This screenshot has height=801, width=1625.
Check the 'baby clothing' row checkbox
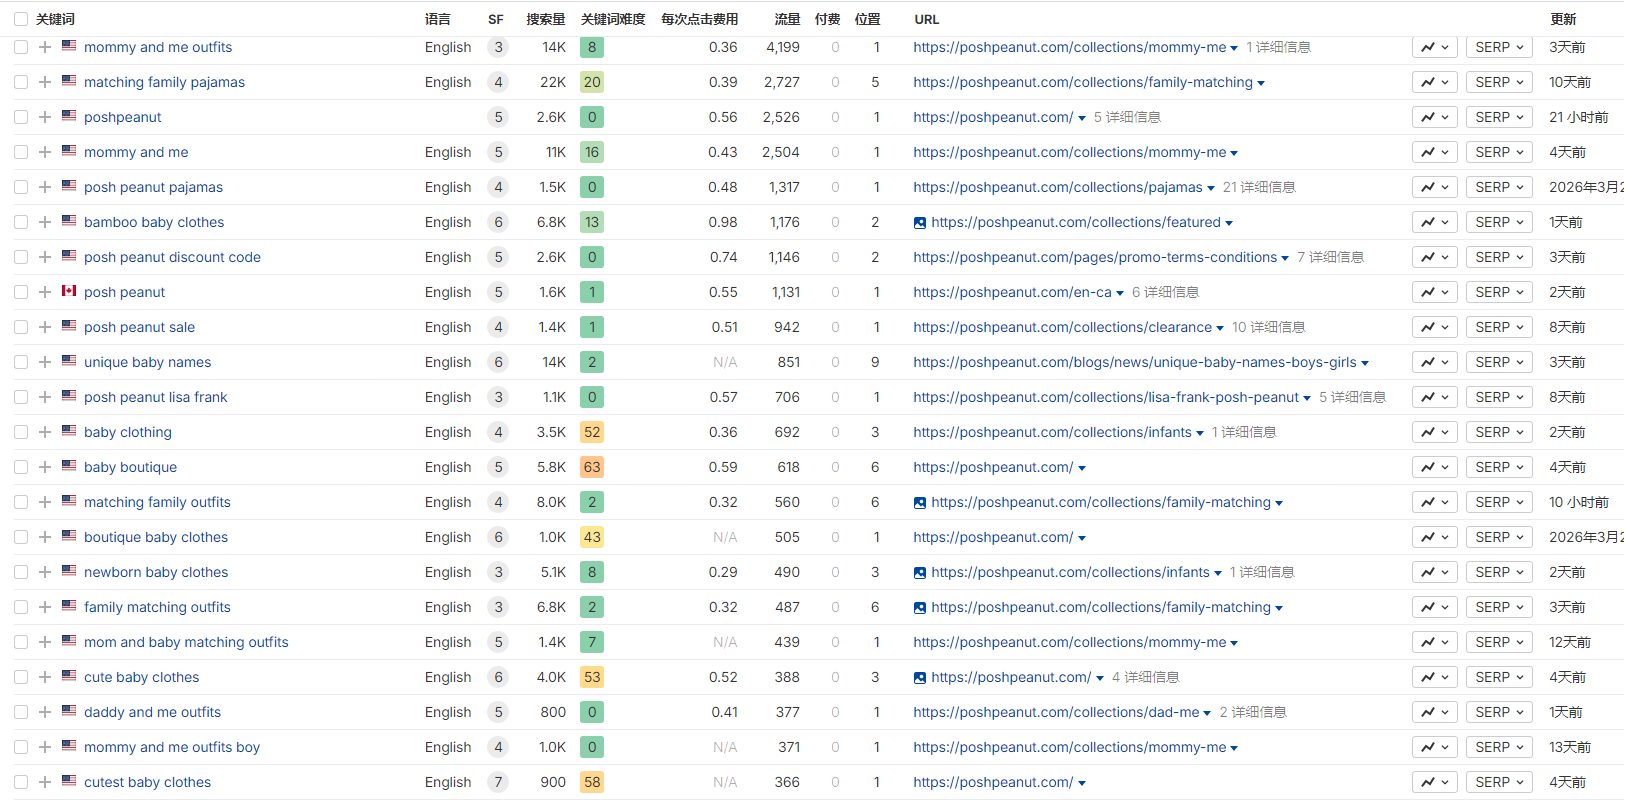click(x=21, y=432)
